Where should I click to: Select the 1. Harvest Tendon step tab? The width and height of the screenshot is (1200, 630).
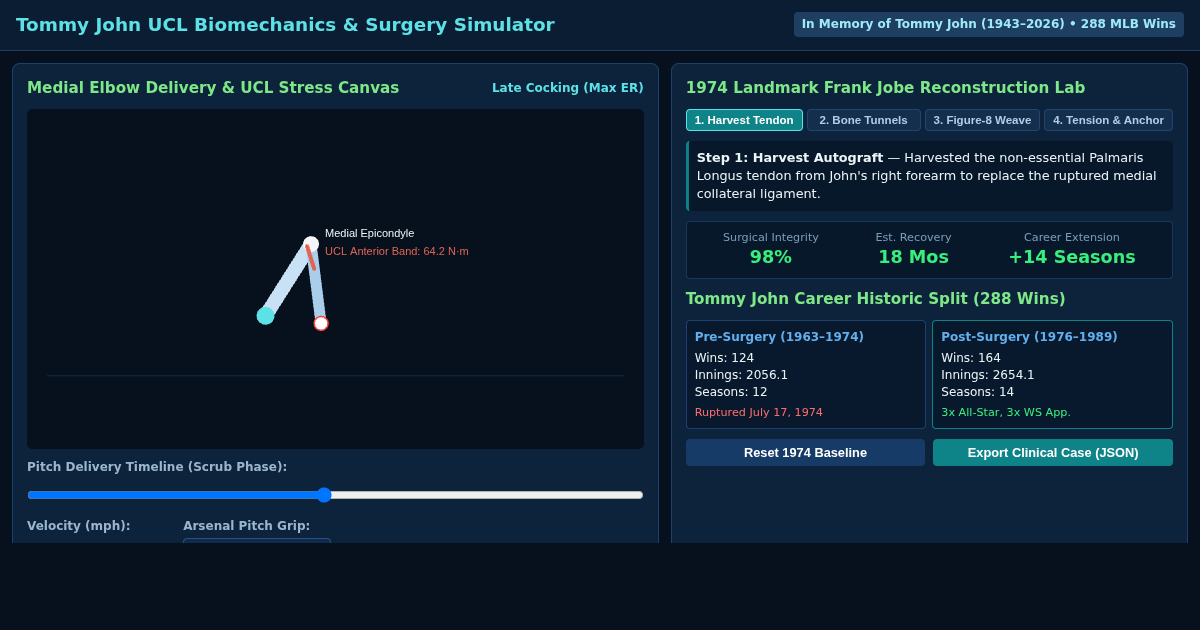744,120
